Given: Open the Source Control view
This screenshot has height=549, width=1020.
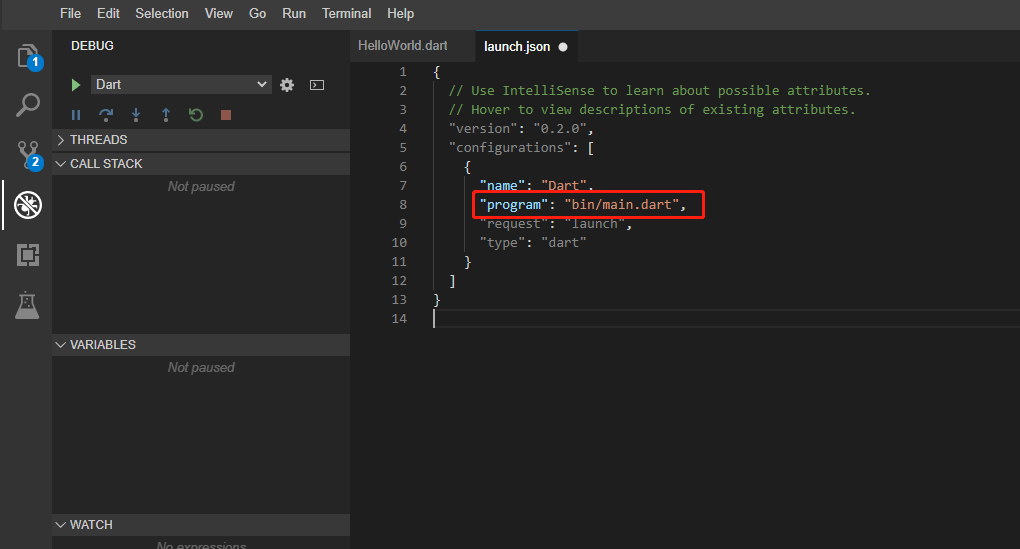Looking at the screenshot, I should (28, 155).
